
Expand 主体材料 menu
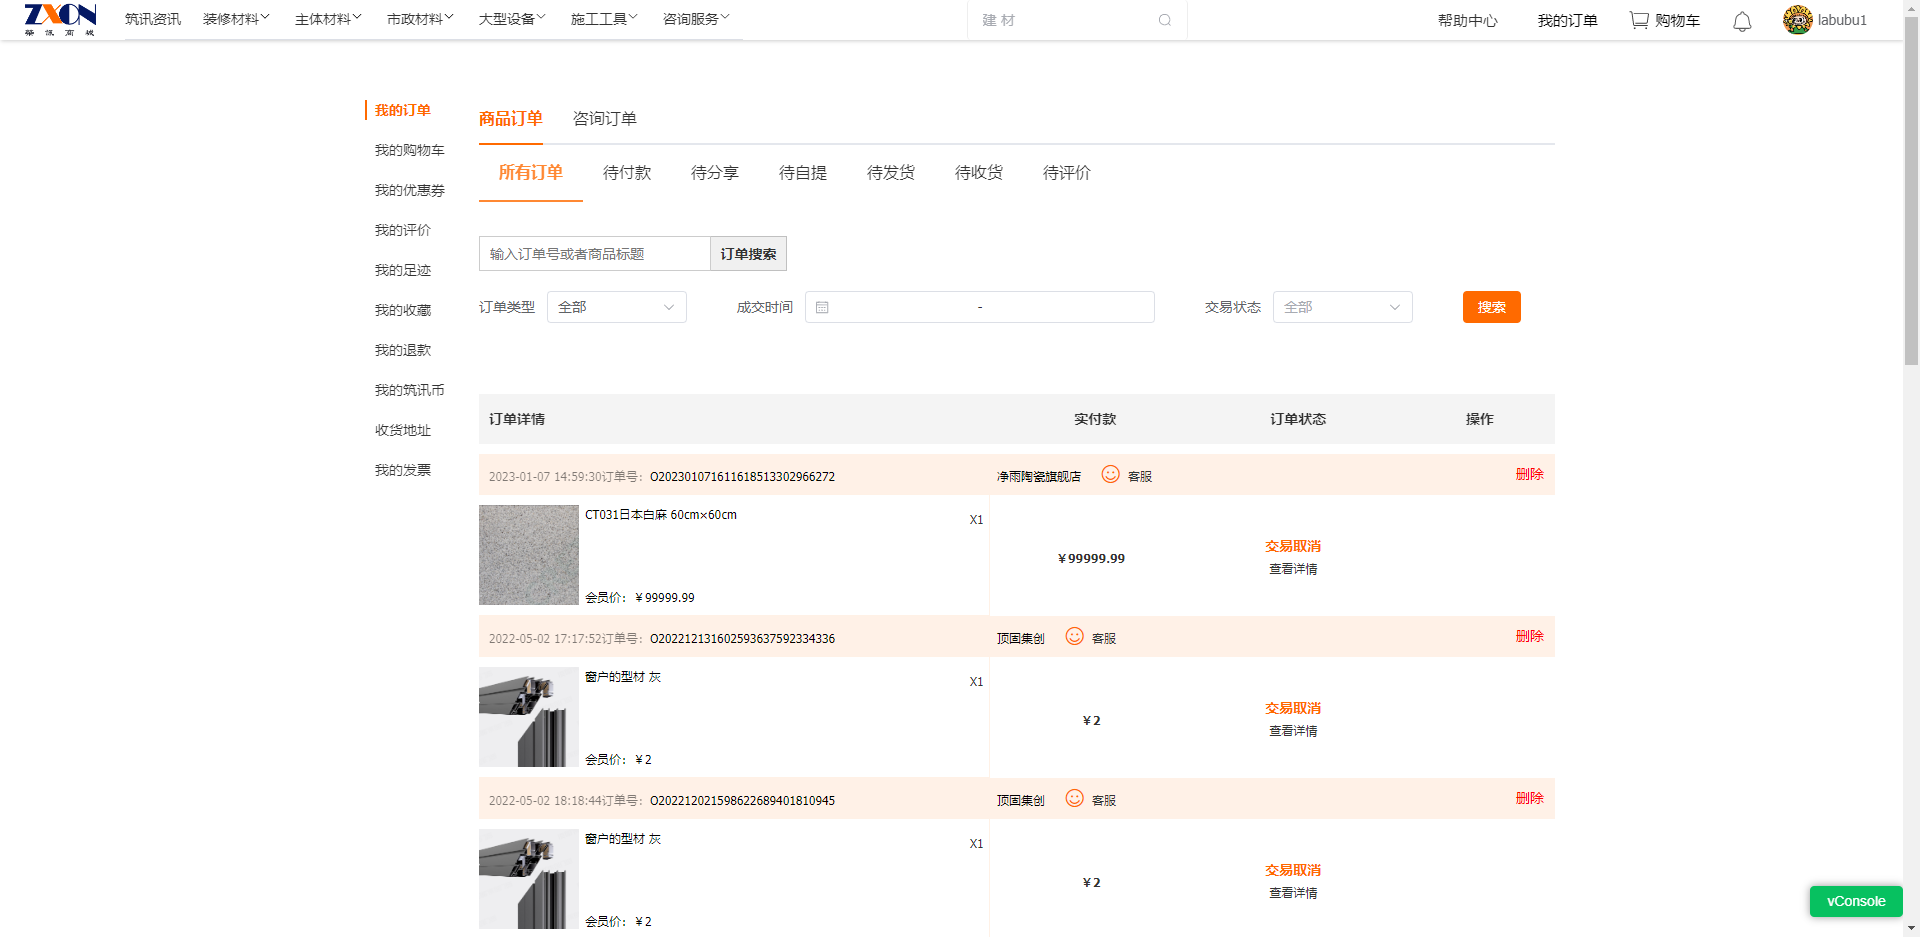point(328,19)
